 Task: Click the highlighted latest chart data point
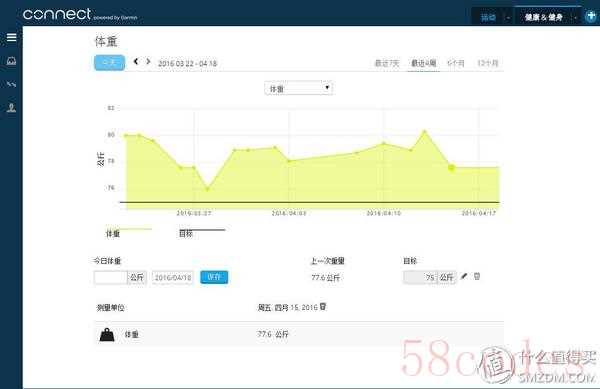452,168
